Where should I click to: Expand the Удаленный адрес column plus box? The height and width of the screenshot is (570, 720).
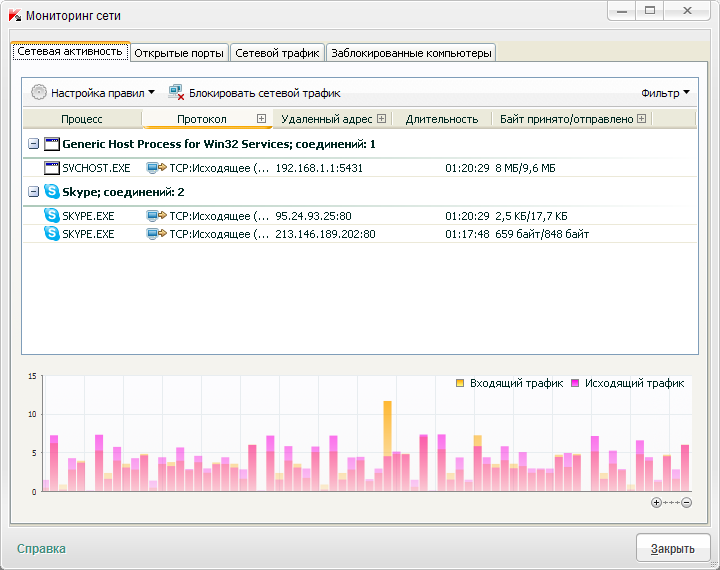pos(381,119)
